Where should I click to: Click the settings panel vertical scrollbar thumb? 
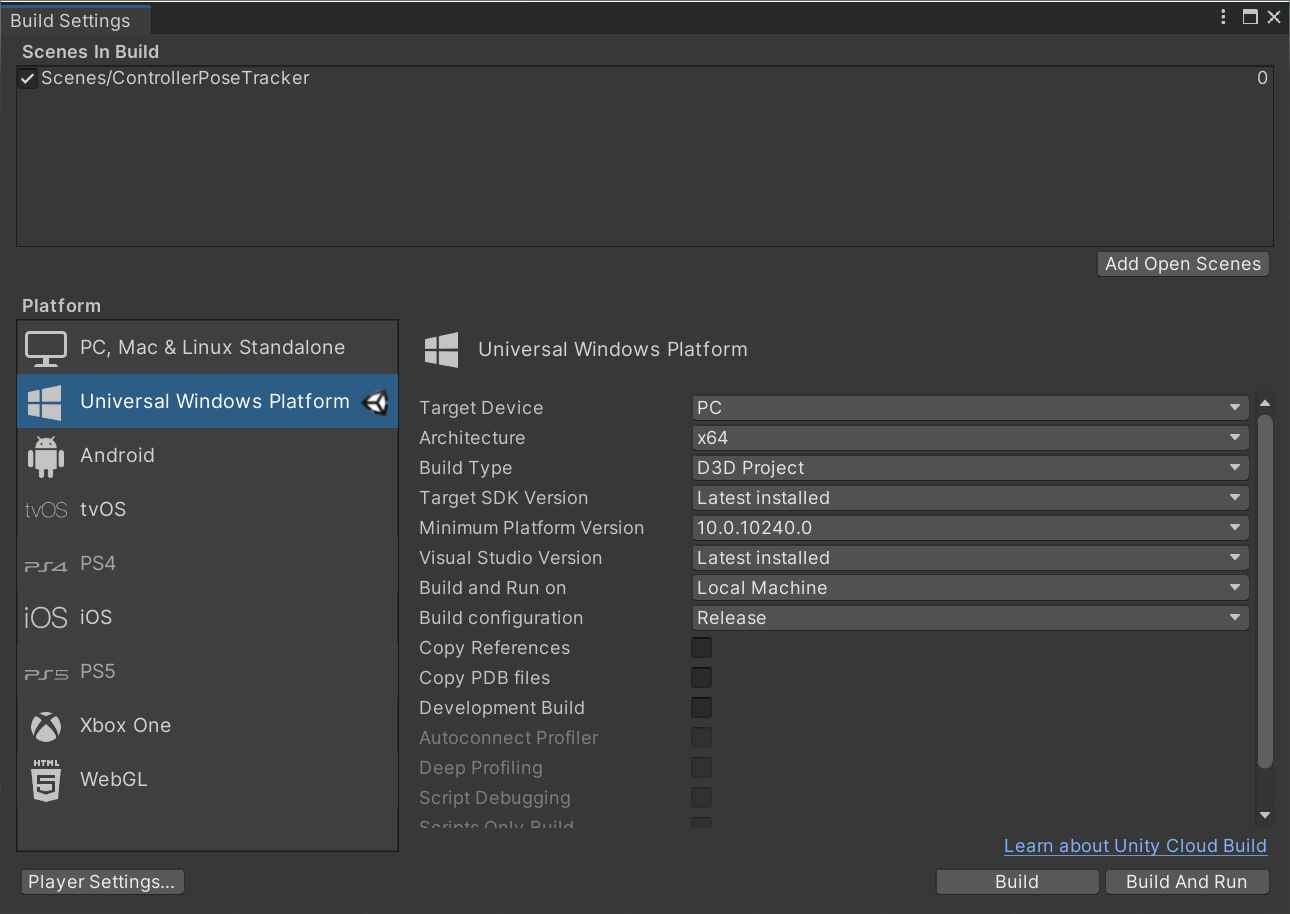pos(1265,591)
